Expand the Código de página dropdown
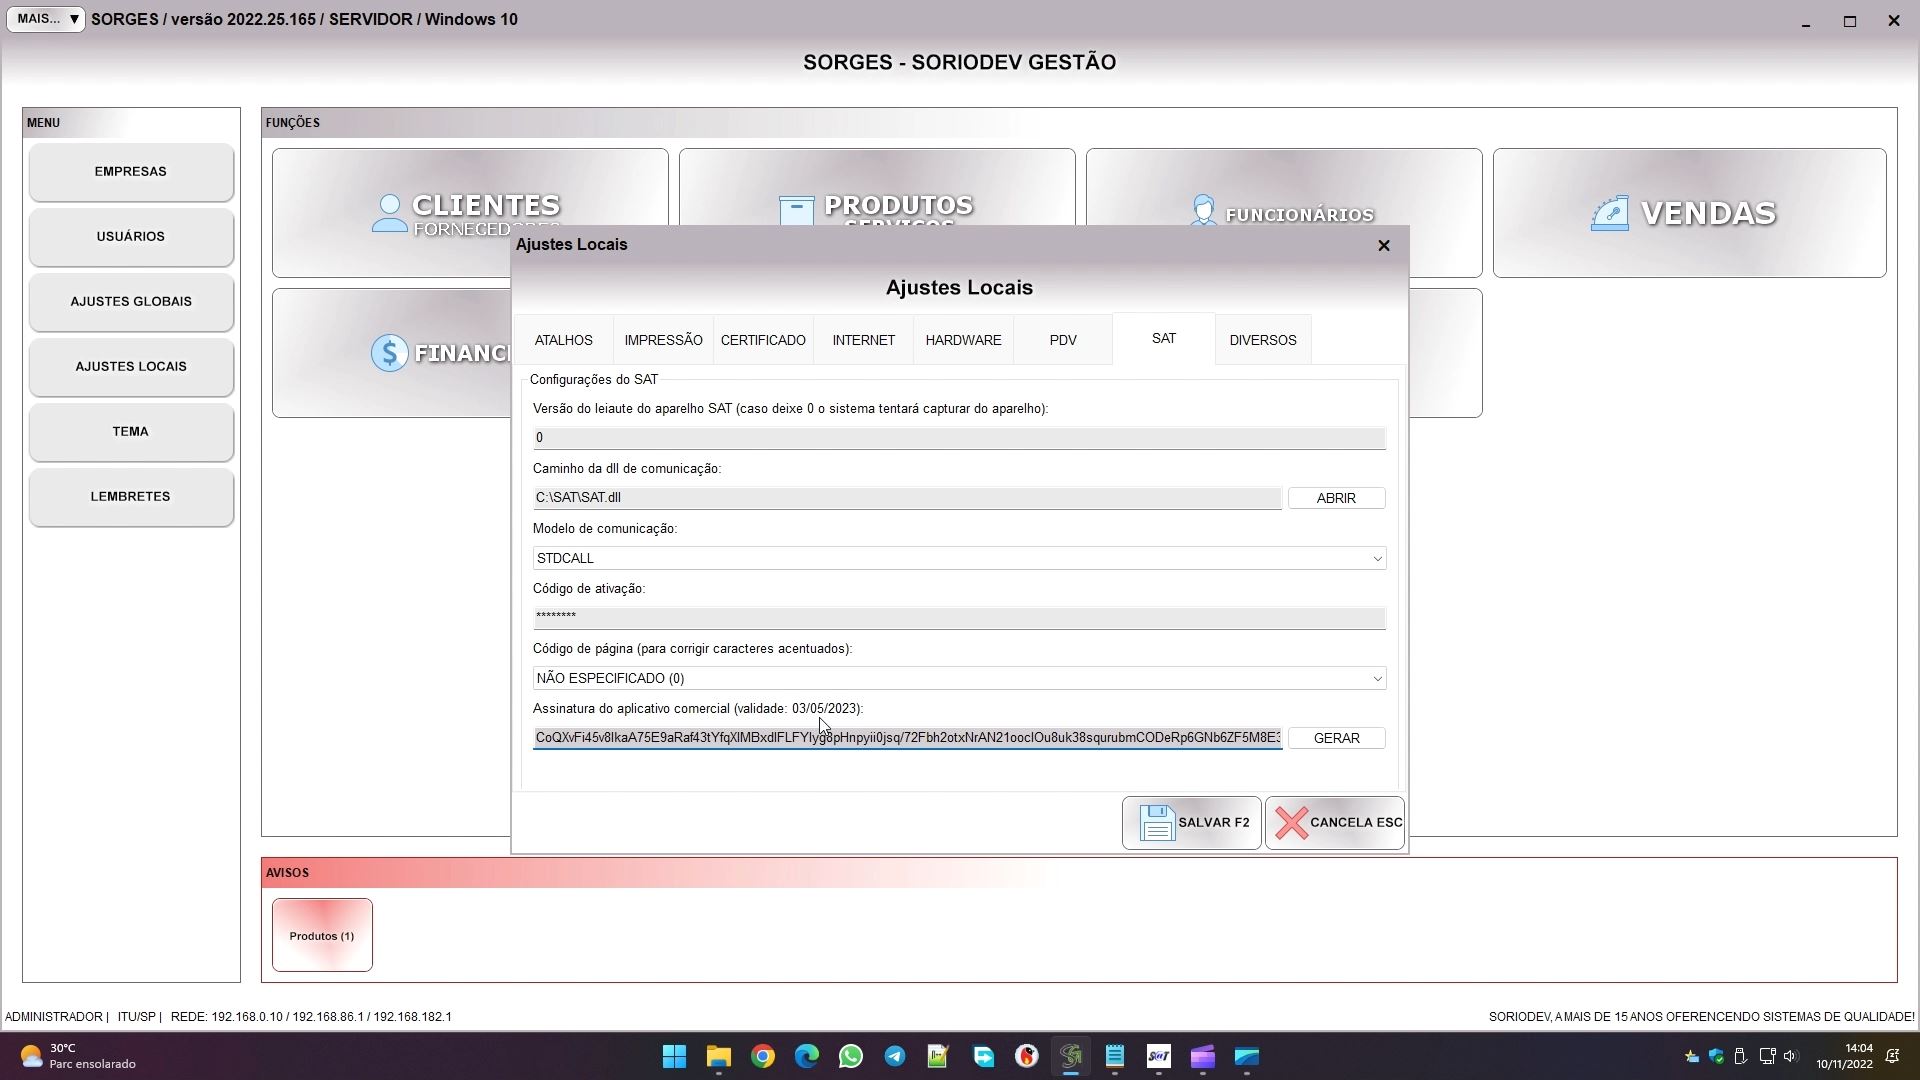1920x1080 pixels. click(x=1377, y=679)
